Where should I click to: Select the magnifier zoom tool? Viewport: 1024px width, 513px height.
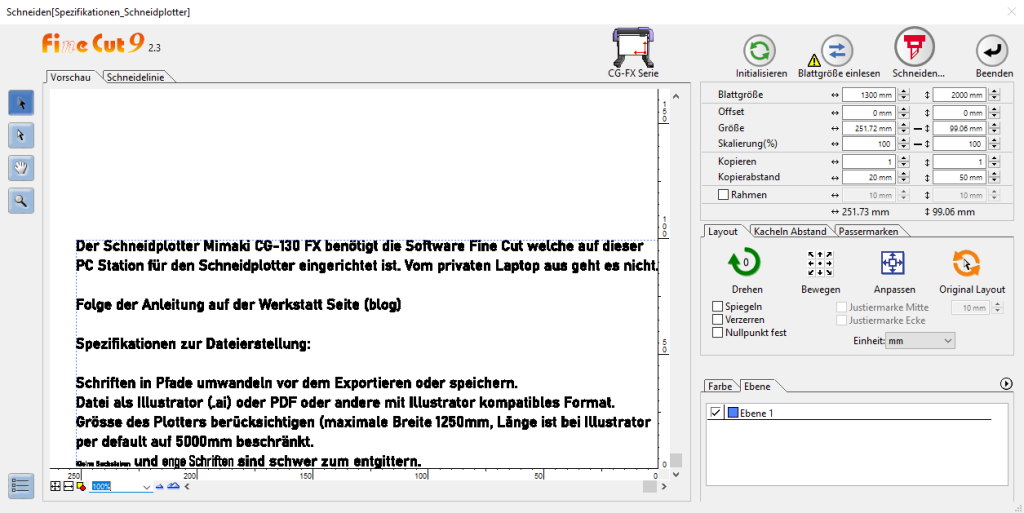[x=20, y=200]
